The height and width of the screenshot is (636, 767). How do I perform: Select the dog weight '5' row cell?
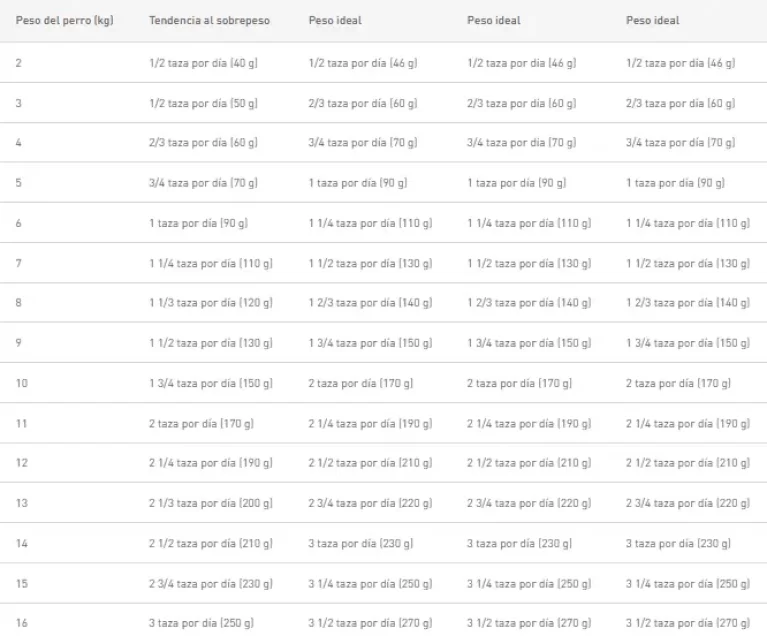(19, 183)
